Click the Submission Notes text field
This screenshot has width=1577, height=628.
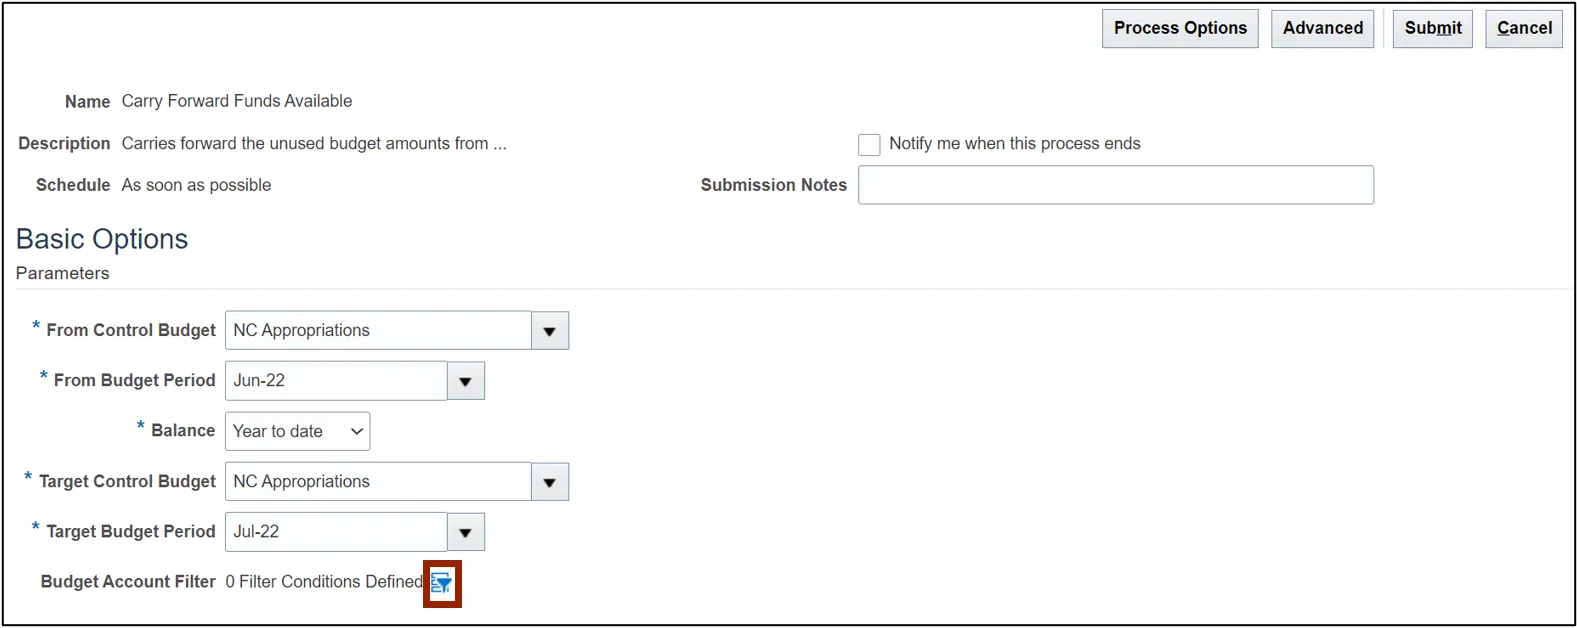(1115, 185)
